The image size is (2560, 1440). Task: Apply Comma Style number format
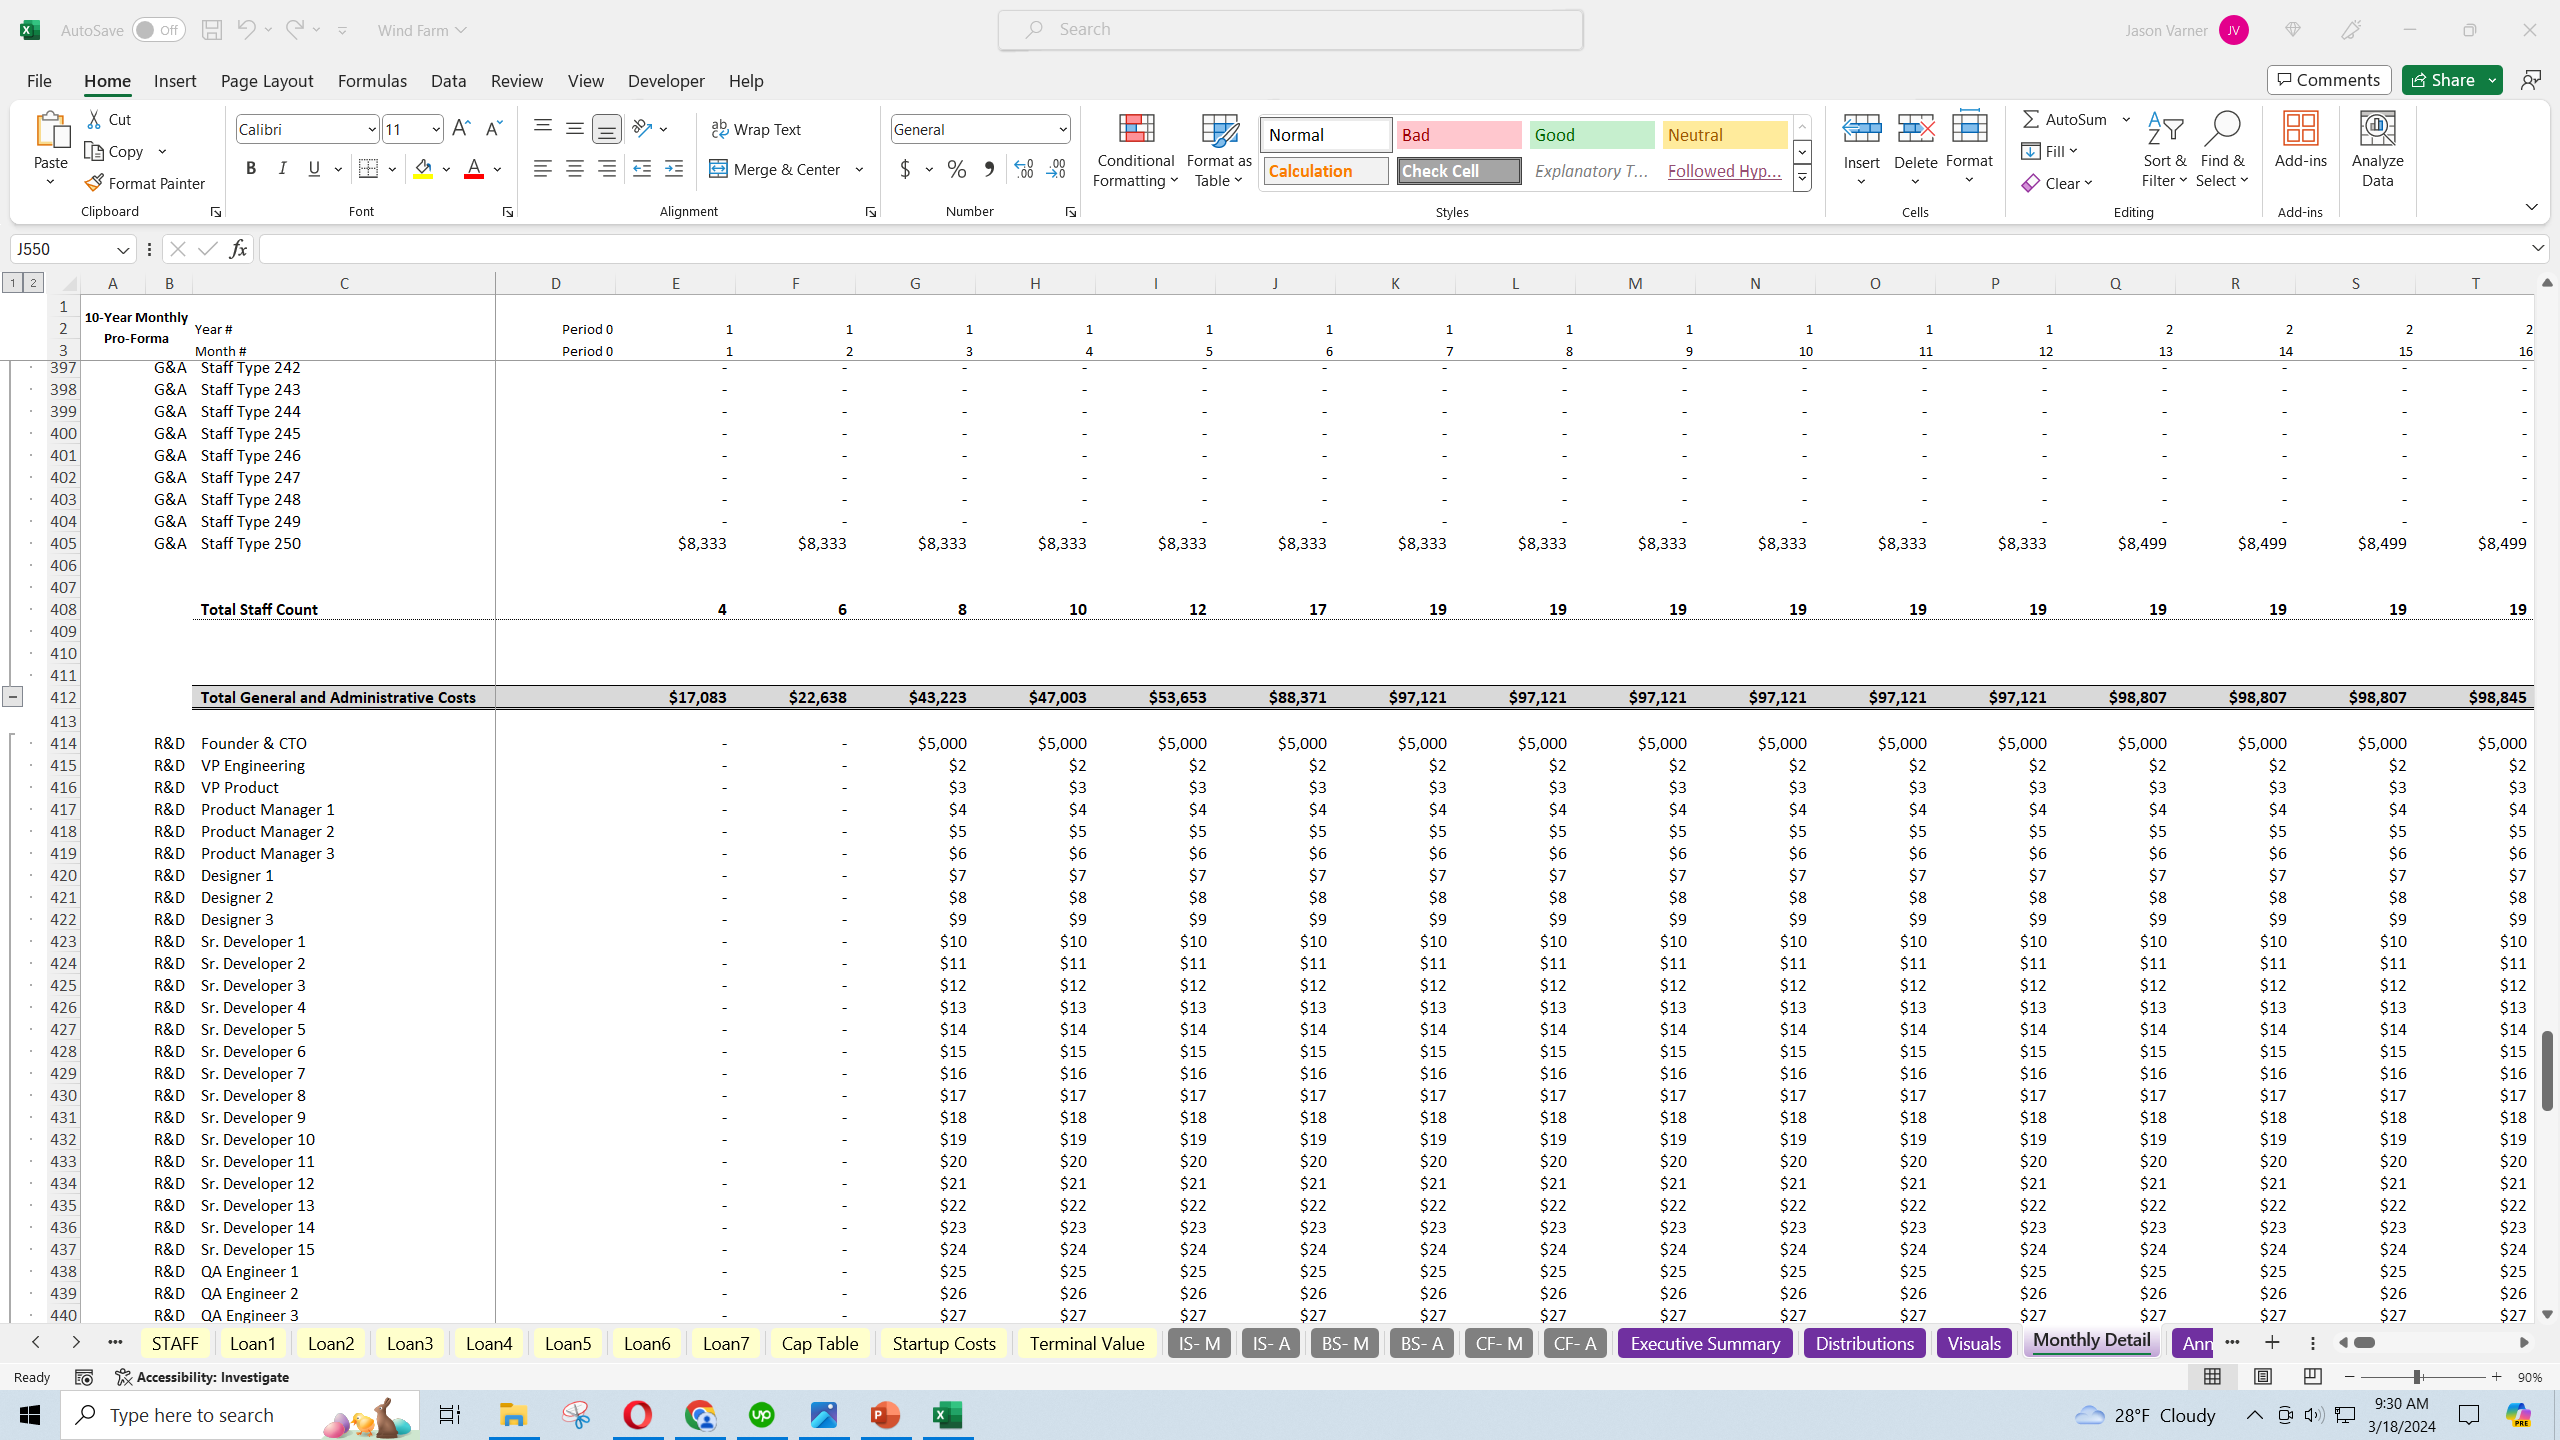[989, 169]
